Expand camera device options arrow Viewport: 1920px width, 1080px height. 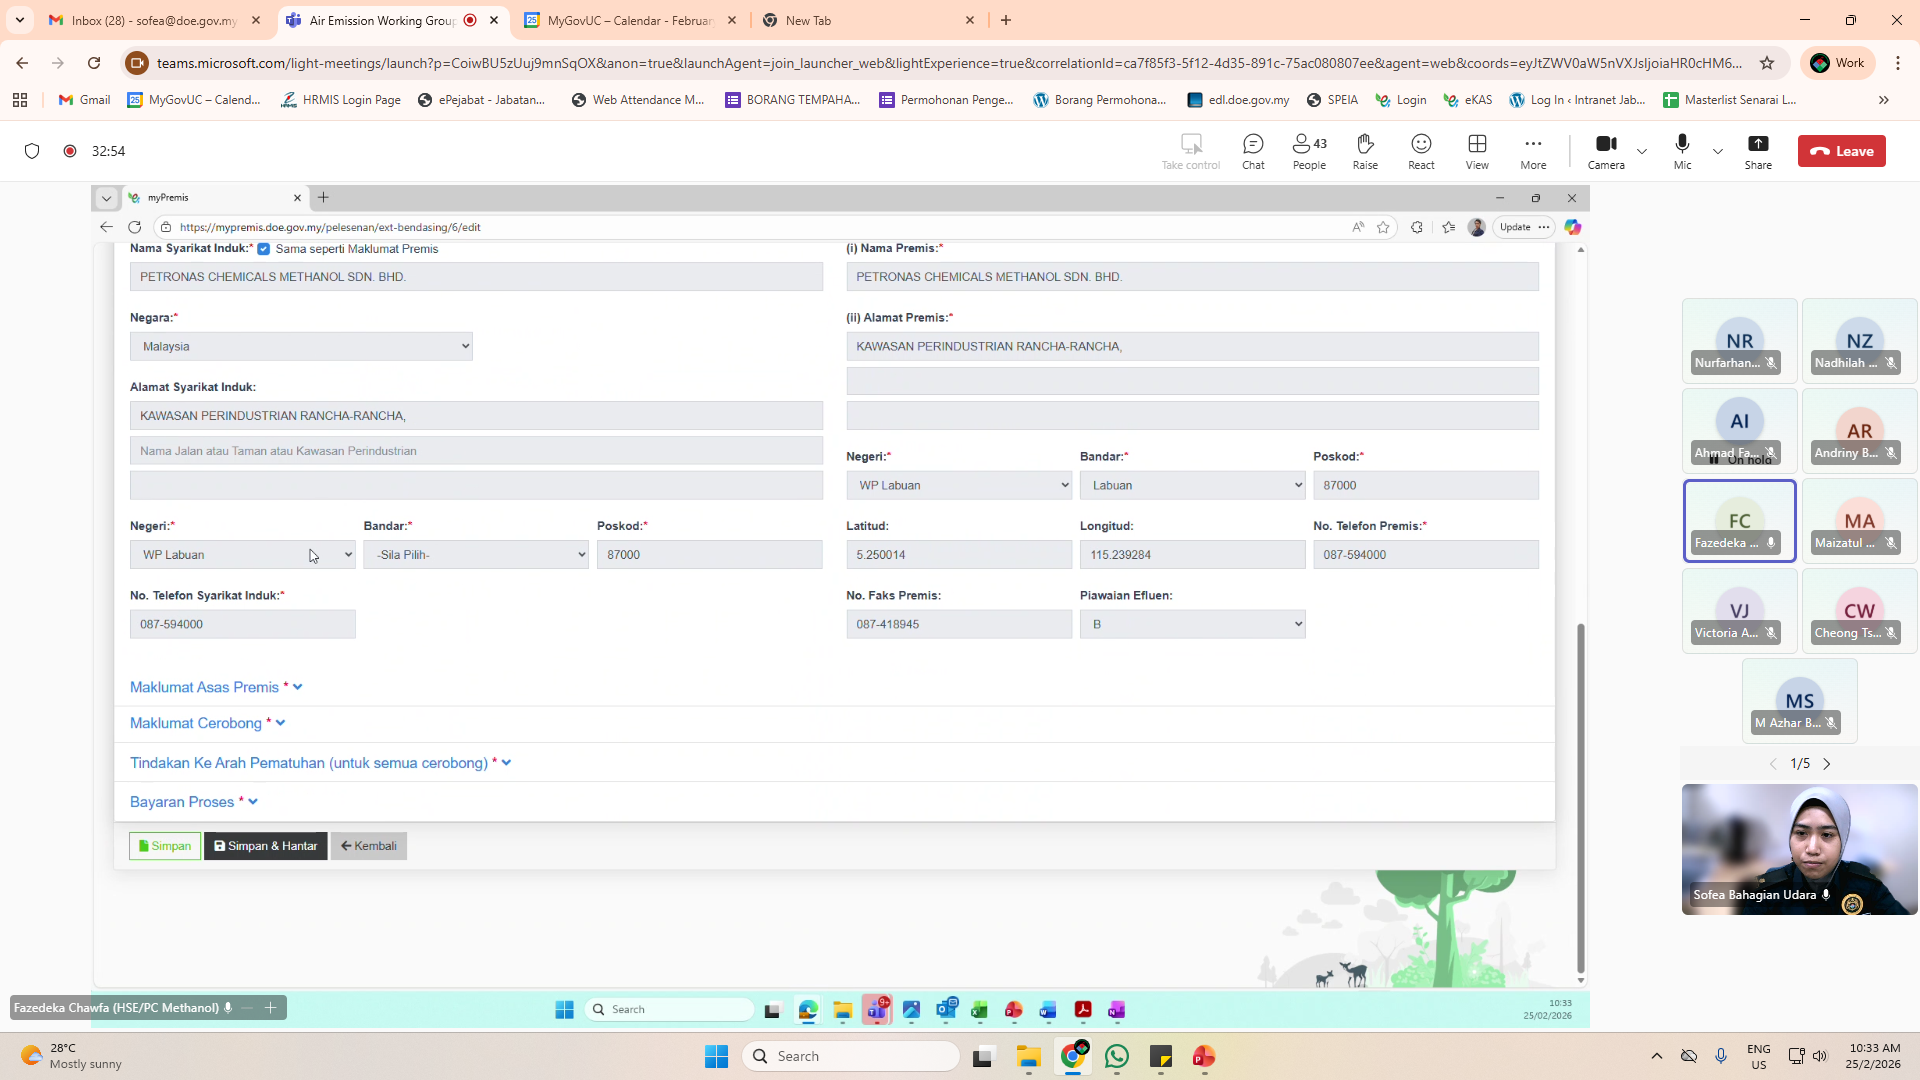pyautogui.click(x=1642, y=151)
